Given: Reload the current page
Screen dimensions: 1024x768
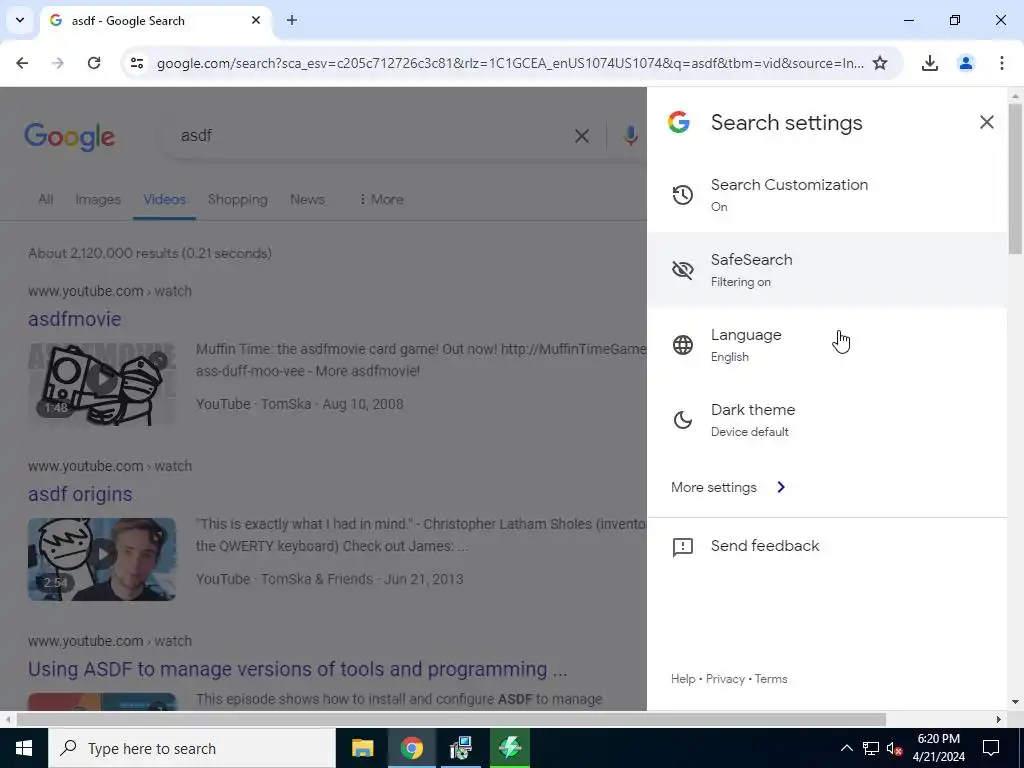Looking at the screenshot, I should click(94, 63).
